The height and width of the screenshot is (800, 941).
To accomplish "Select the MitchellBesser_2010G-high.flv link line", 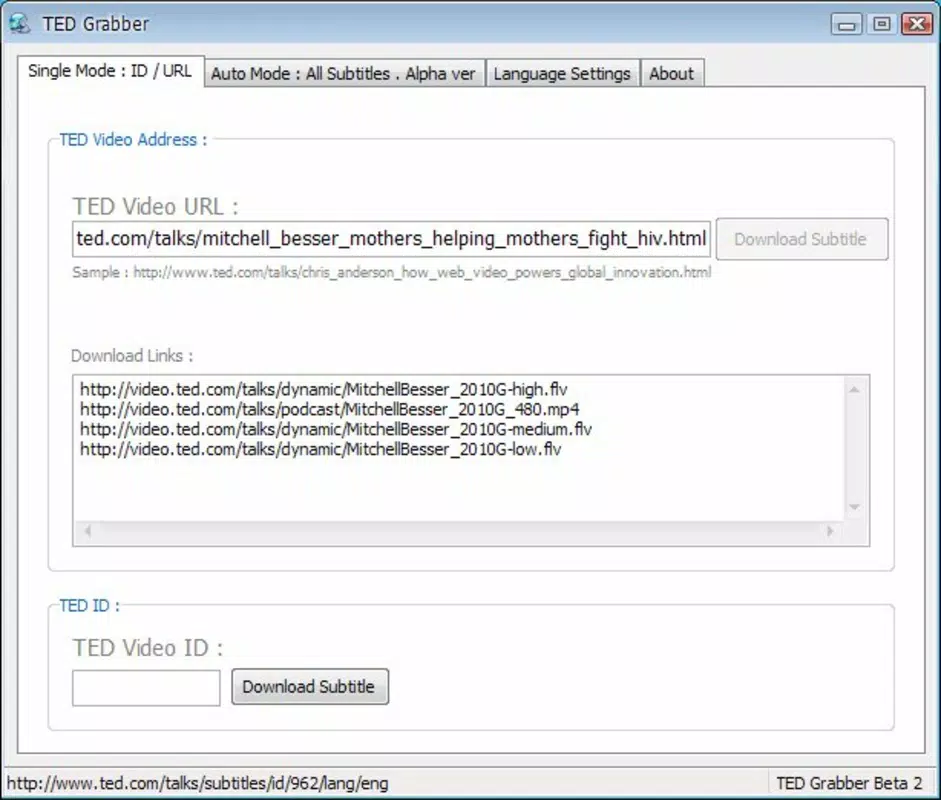I will [x=323, y=389].
